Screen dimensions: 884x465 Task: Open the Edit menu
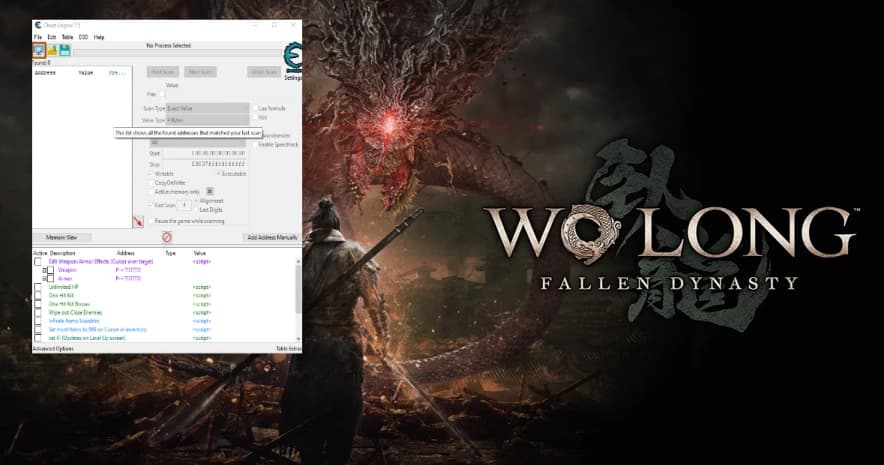coord(52,37)
